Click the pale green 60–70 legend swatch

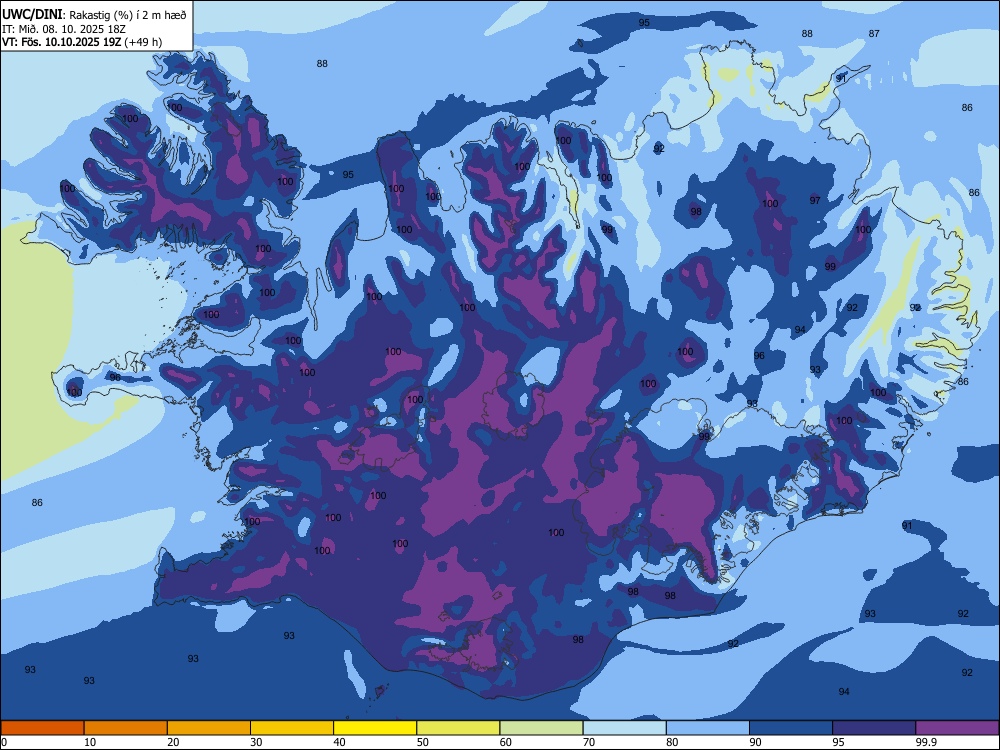(x=541, y=728)
